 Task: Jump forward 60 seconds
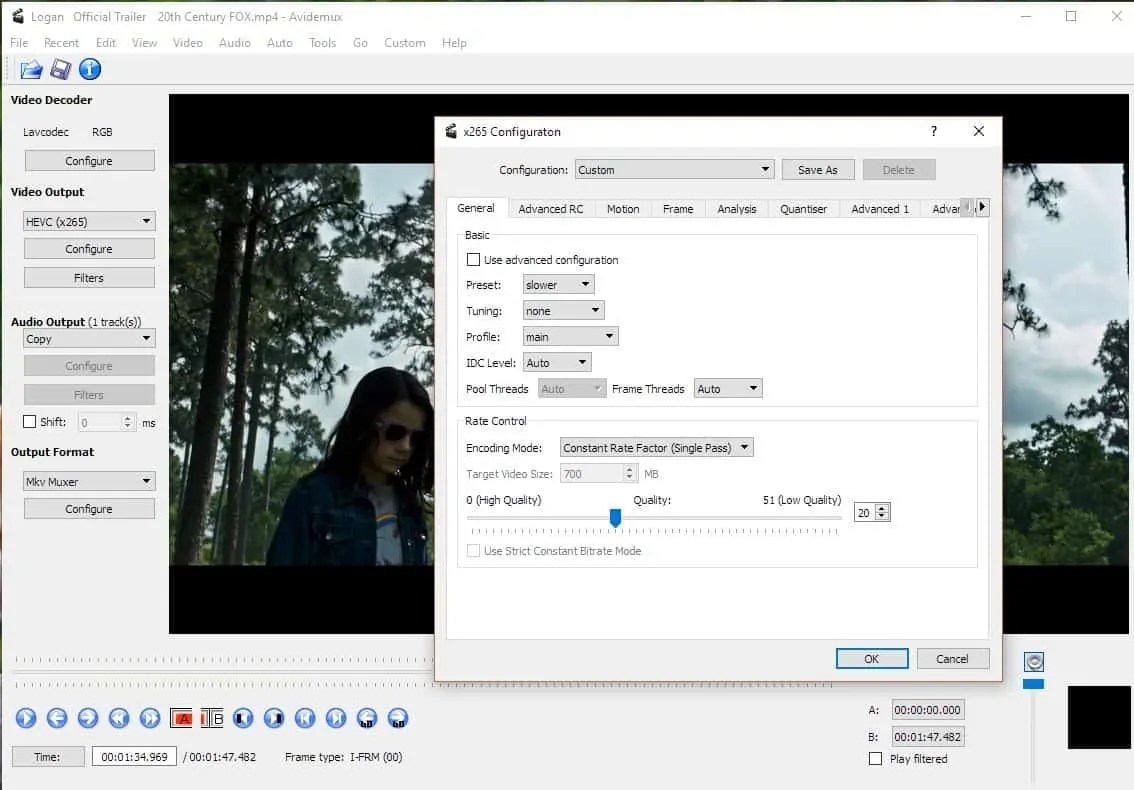pos(397,718)
